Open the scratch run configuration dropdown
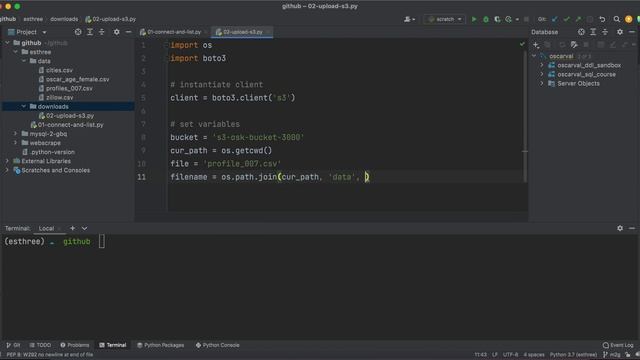The image size is (640, 360). tap(445, 19)
